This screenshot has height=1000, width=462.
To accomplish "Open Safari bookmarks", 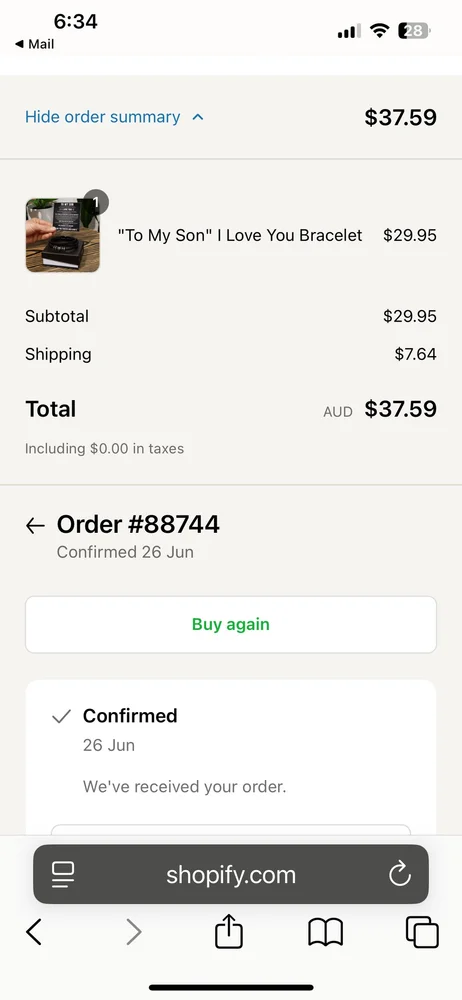I will [x=325, y=932].
